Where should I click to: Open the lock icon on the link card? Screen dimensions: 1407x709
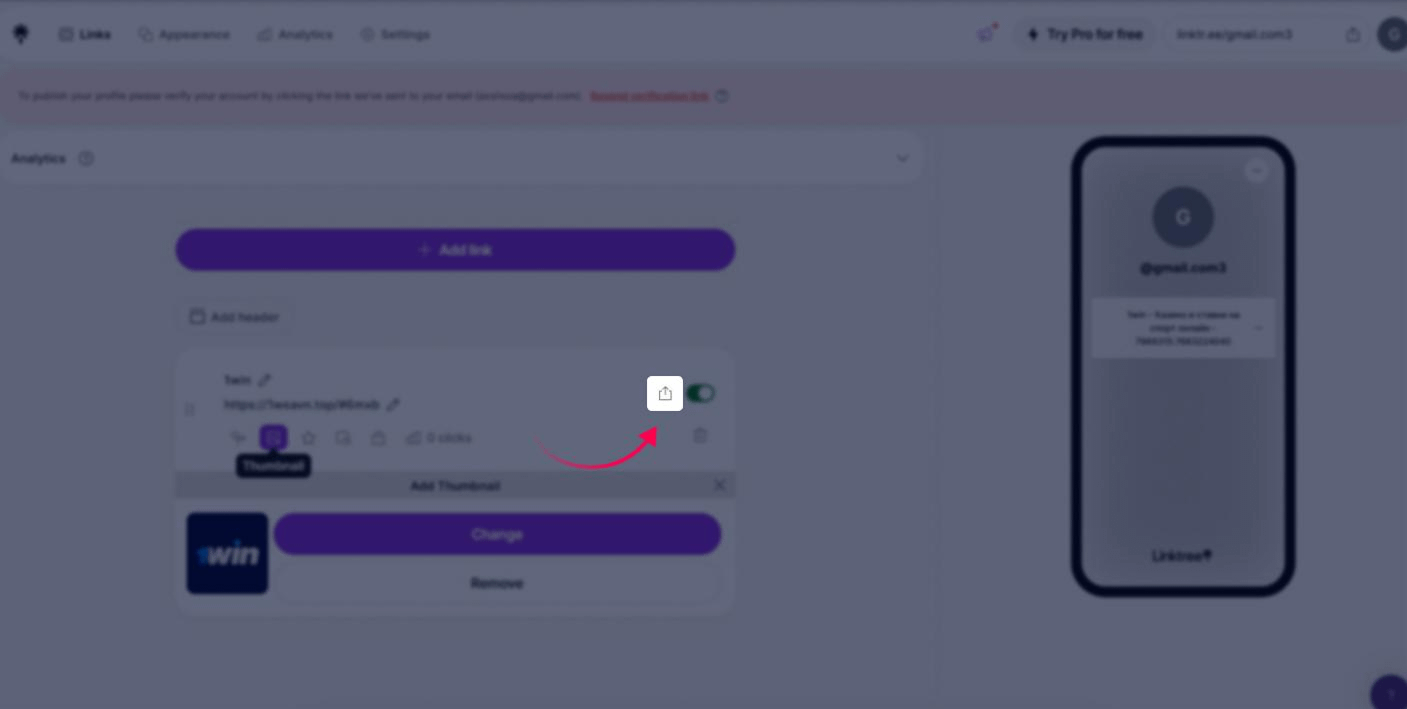pyautogui.click(x=378, y=438)
